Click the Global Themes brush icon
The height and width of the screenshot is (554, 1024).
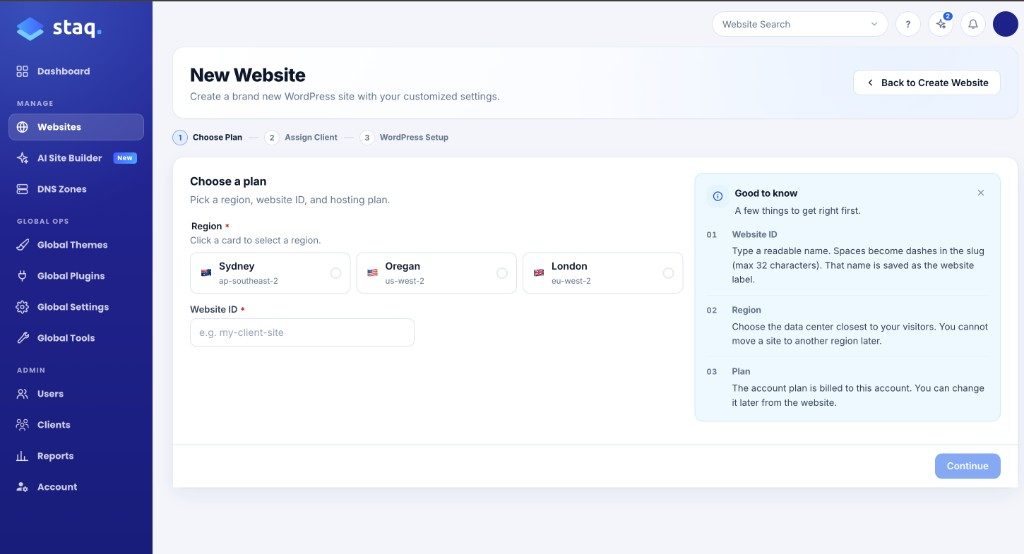22,245
